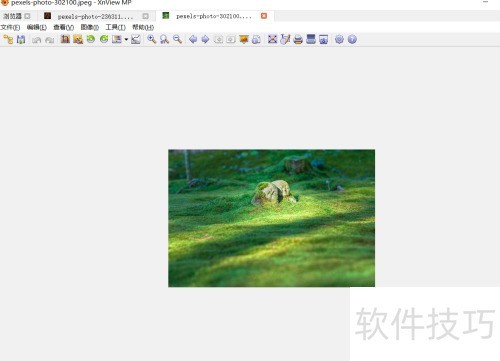The image size is (500, 361).
Task: Open the browser folder tree icon
Action: (8, 40)
